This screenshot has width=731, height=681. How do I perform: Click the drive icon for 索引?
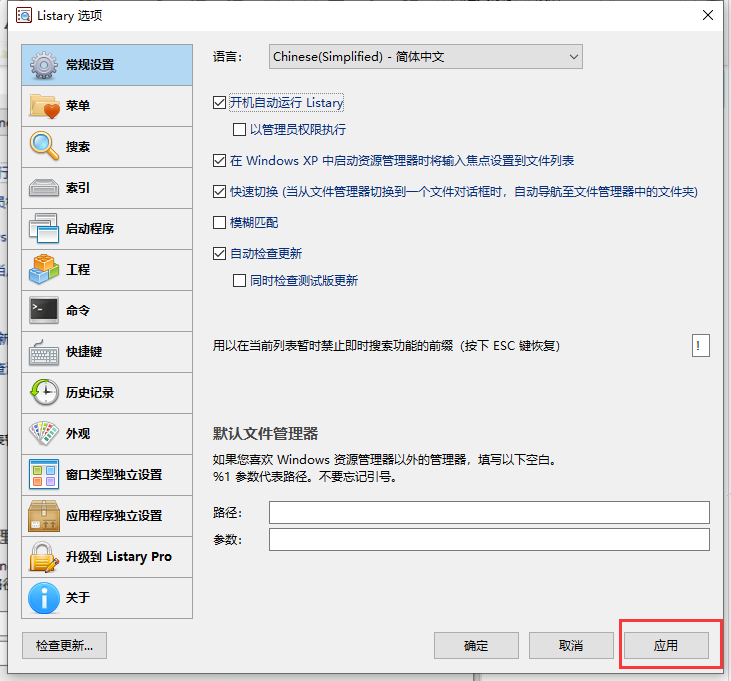point(44,188)
